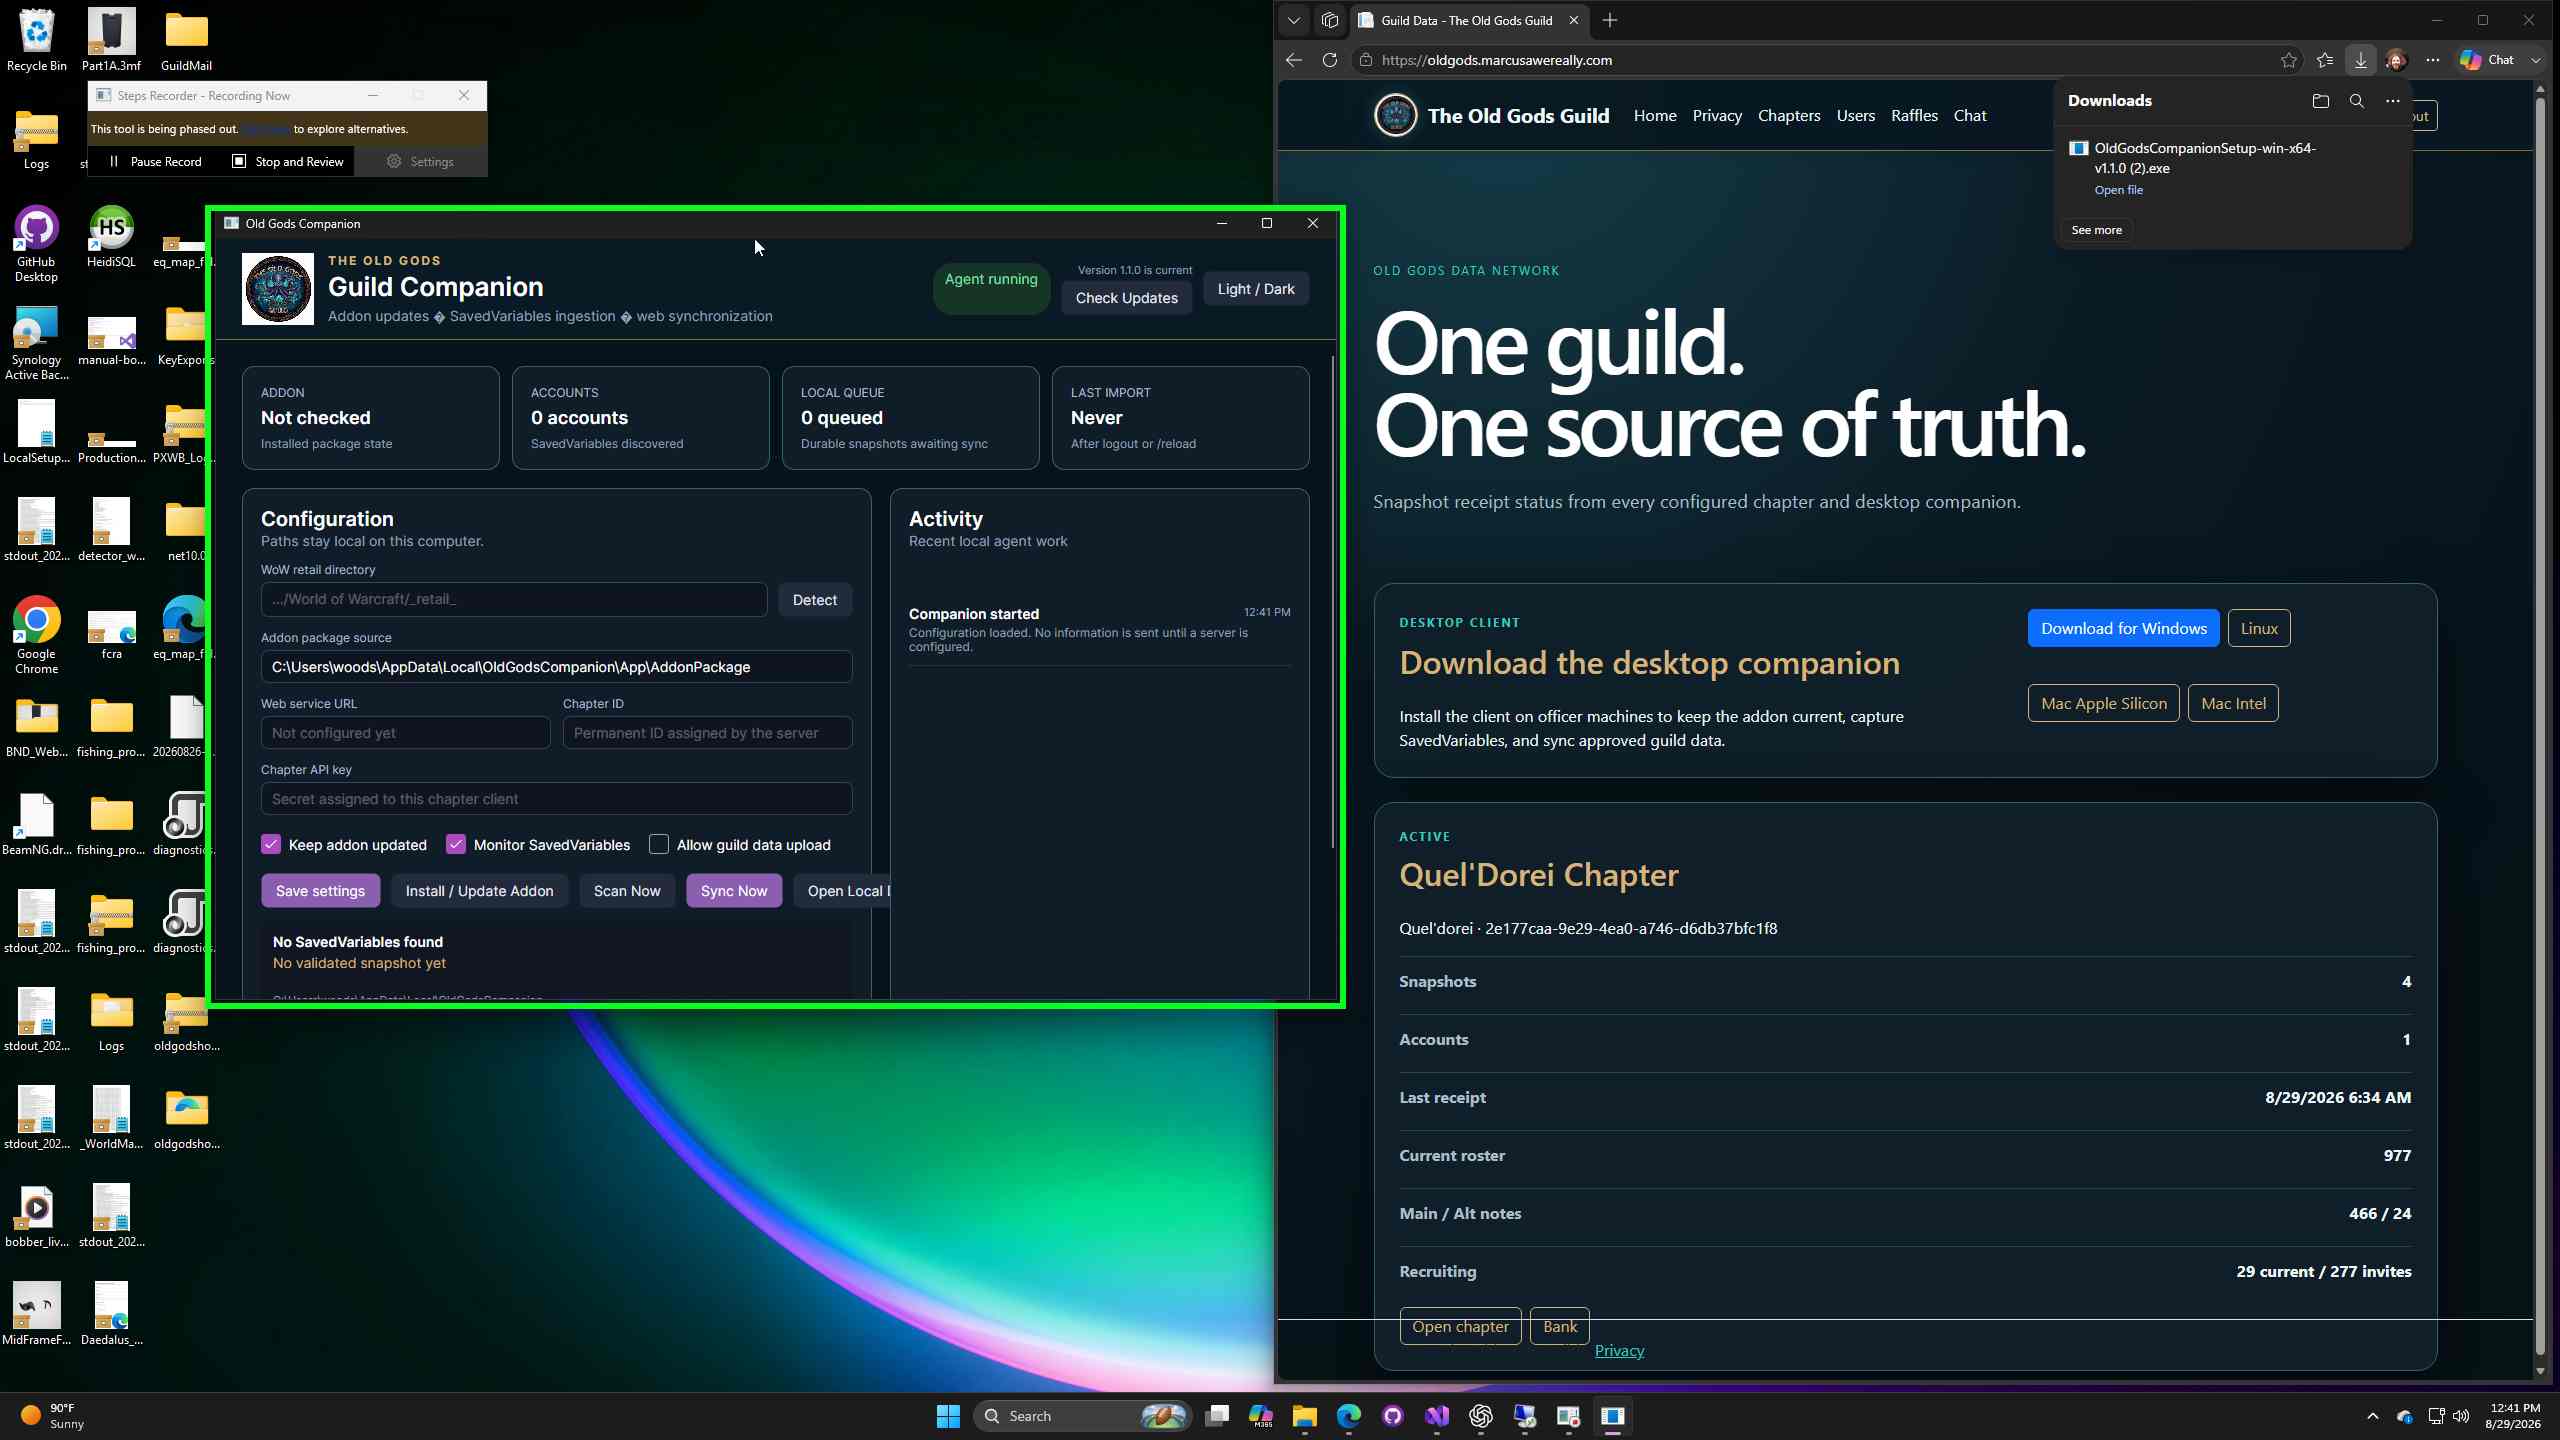Open Microsoft 365 Copilot taskbar icon

point(1260,1416)
